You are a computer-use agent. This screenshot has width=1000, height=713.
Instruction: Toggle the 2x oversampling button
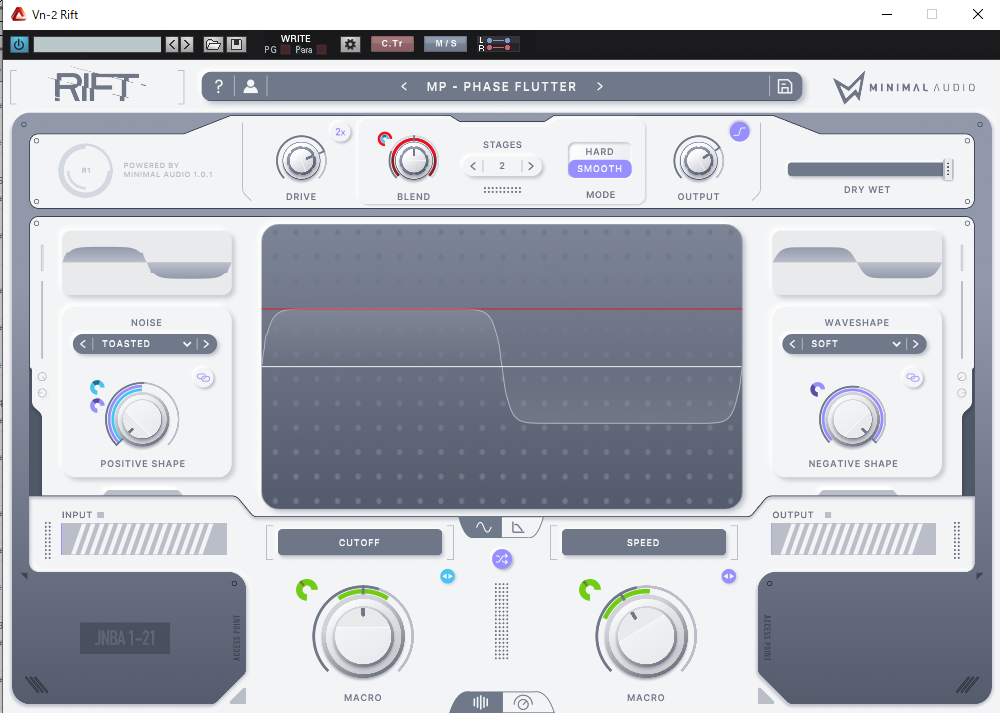pyautogui.click(x=341, y=132)
